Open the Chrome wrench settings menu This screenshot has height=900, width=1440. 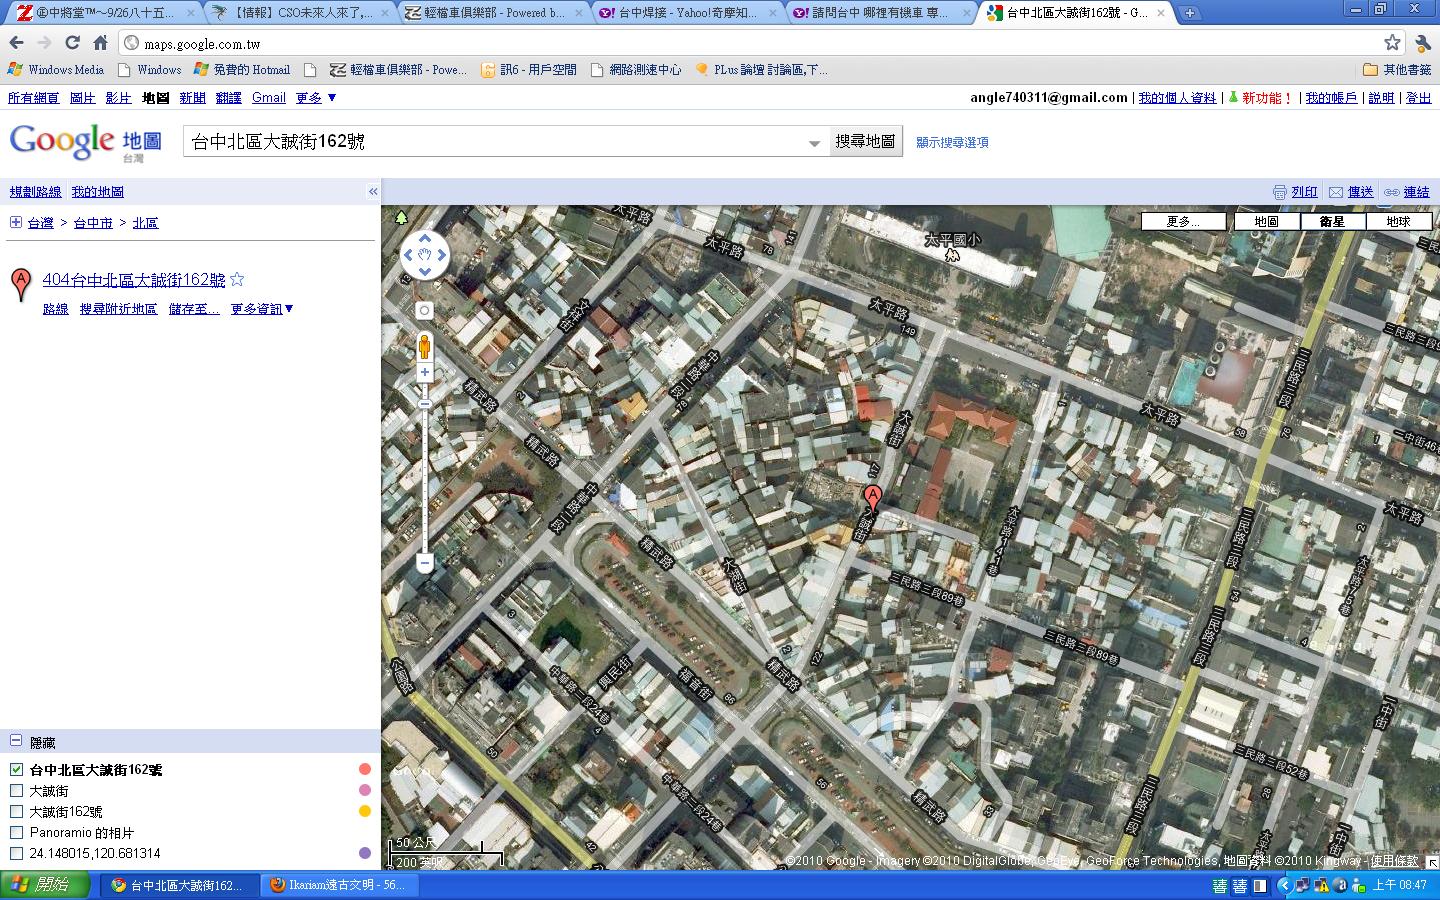coord(1422,43)
